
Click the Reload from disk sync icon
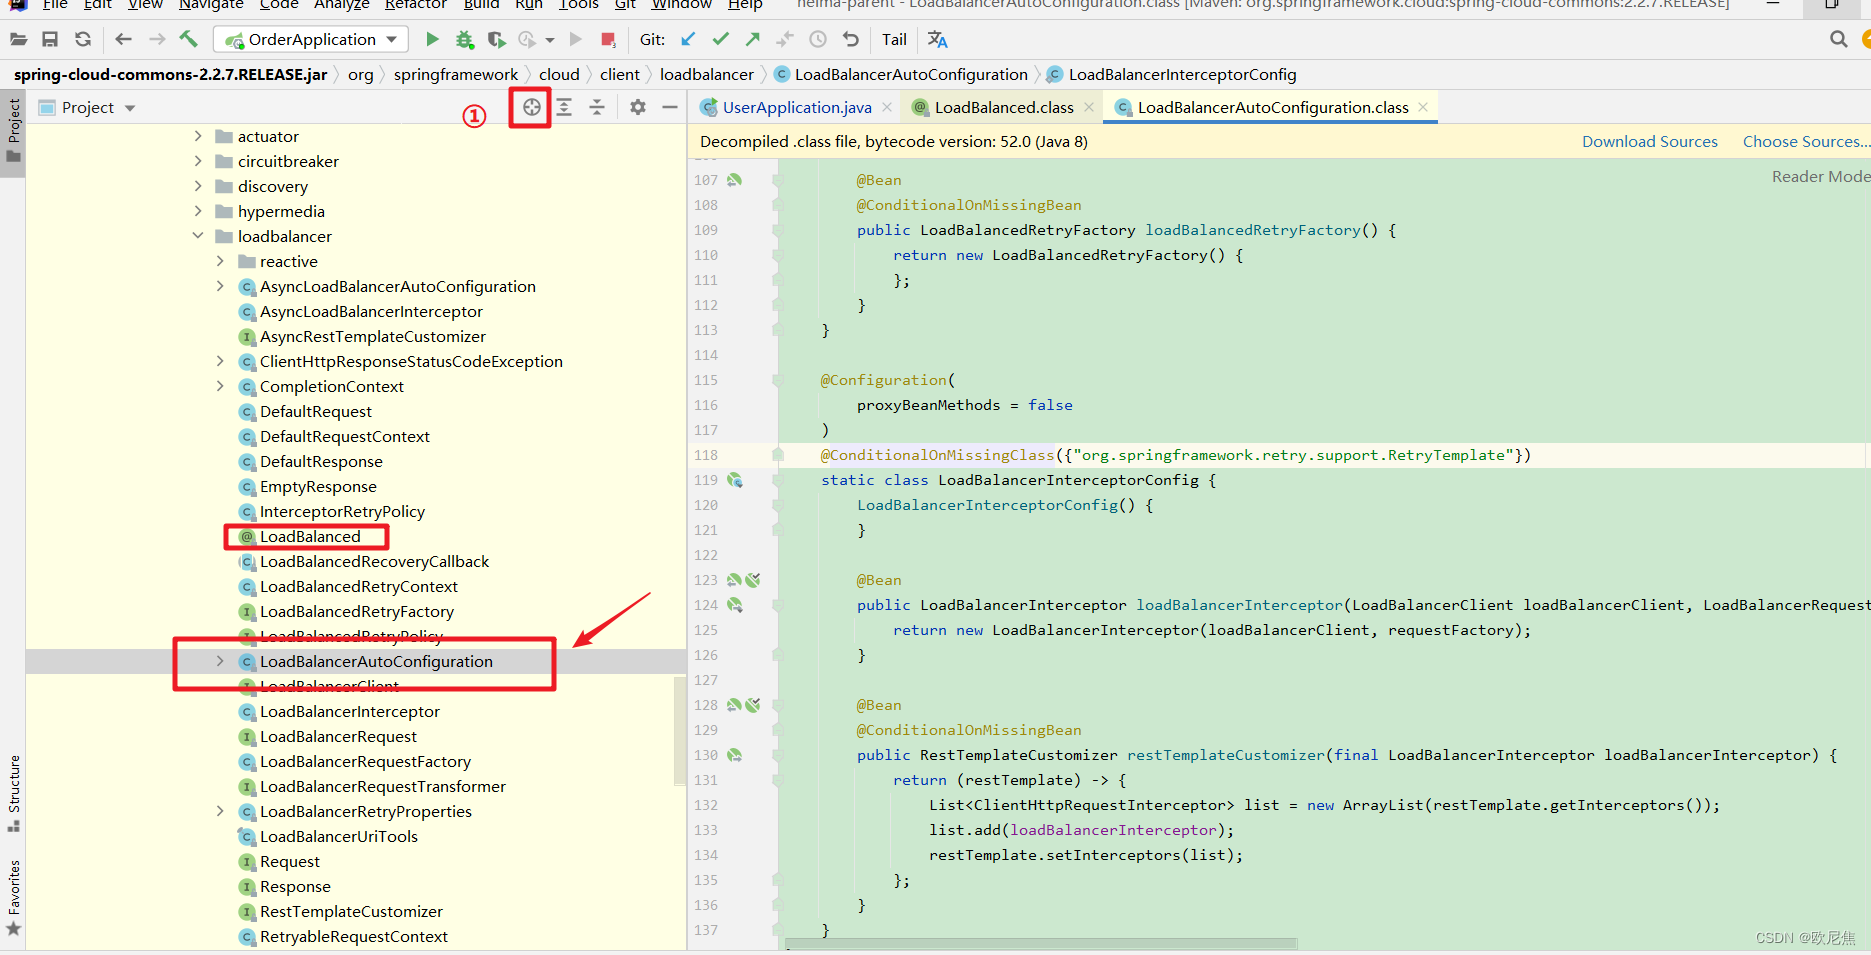83,39
